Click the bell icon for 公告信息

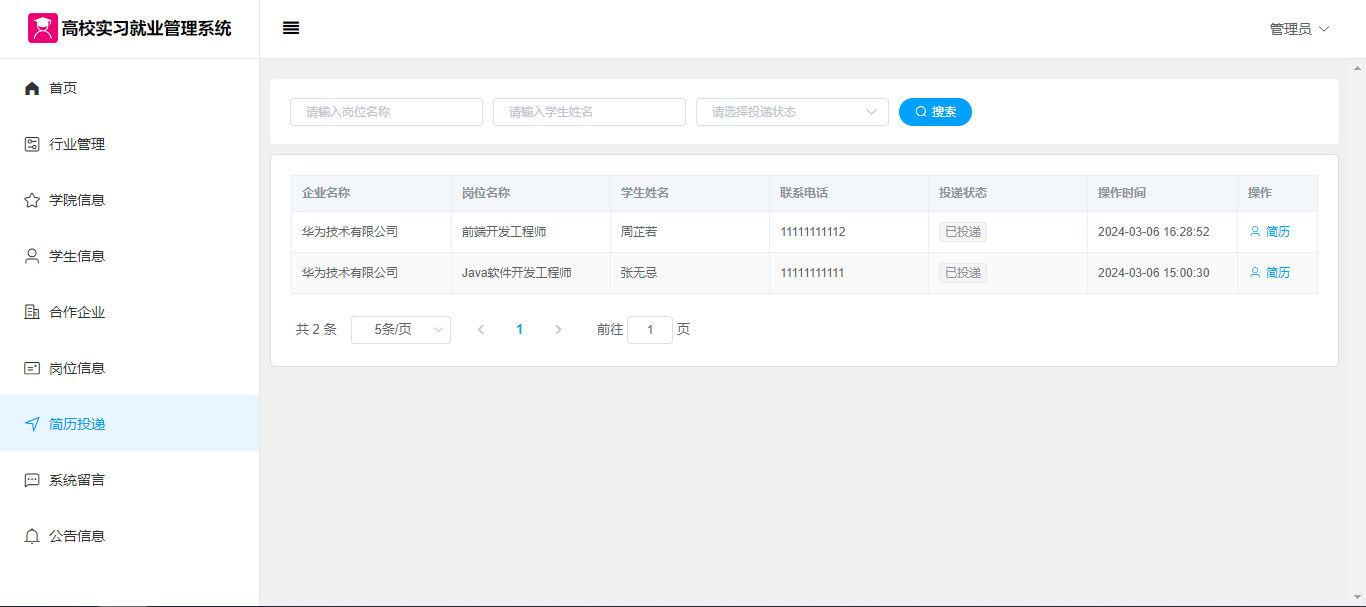click(x=32, y=536)
